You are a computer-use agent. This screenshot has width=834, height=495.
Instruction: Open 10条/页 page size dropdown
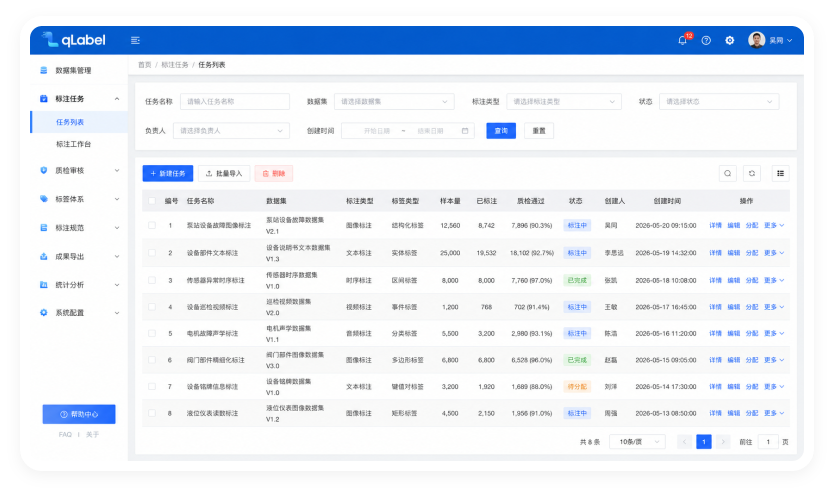pos(638,442)
